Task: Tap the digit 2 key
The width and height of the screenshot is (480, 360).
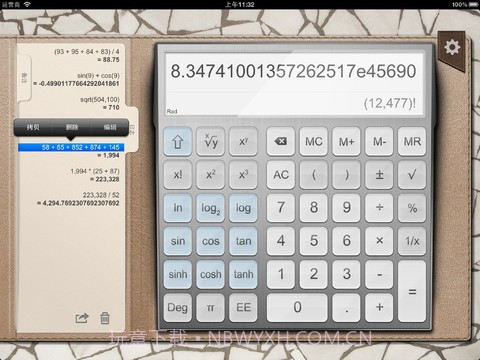Action: point(314,274)
